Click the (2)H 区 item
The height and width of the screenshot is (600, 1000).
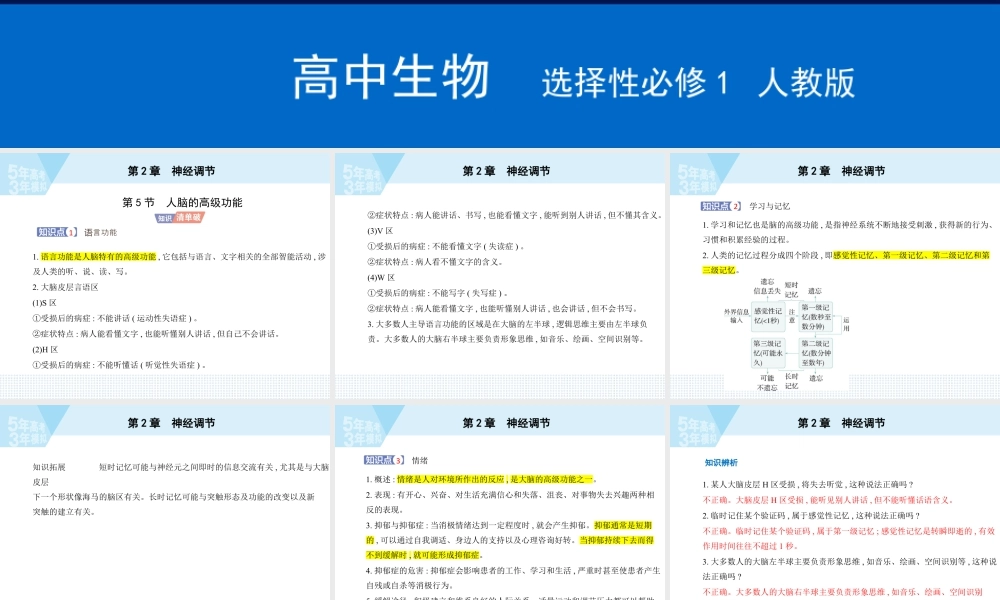click(45, 349)
